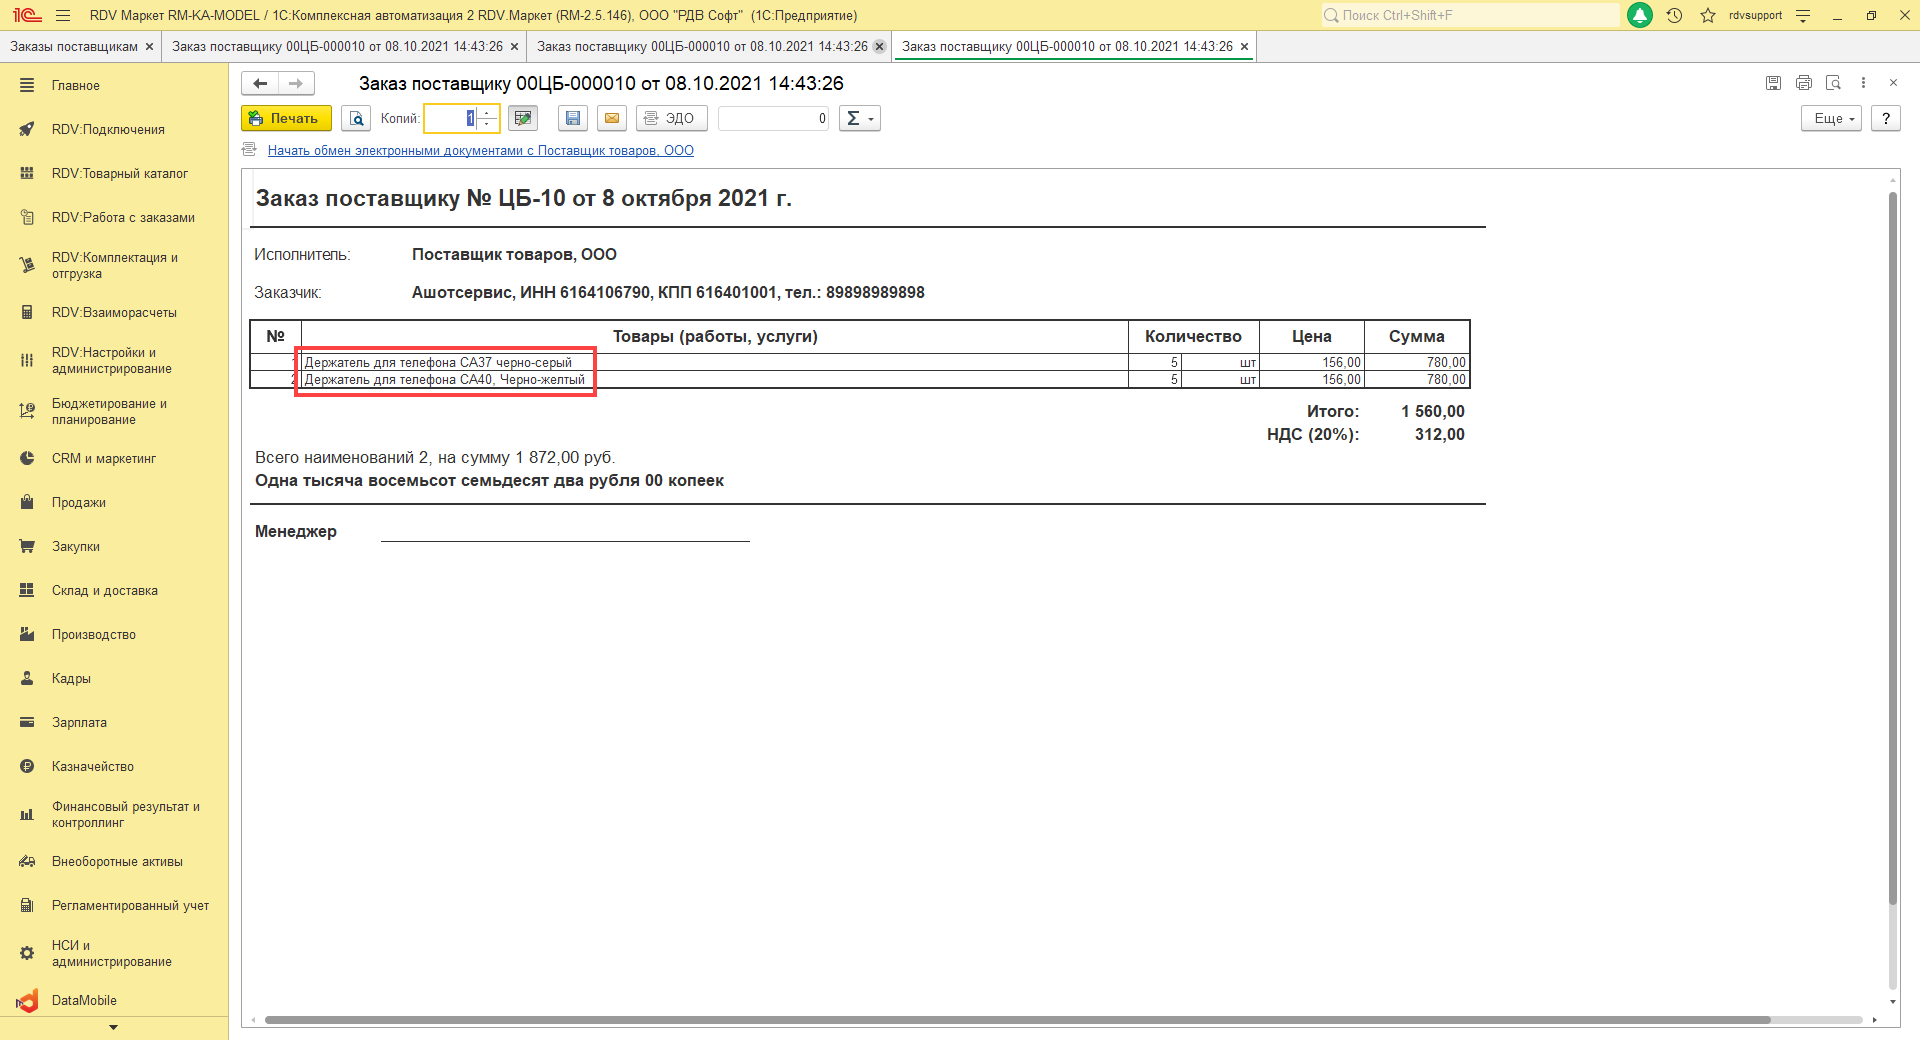Viewport: 1920px width, 1040px height.
Task: Expand the sigma sum dropdown
Action: point(859,118)
